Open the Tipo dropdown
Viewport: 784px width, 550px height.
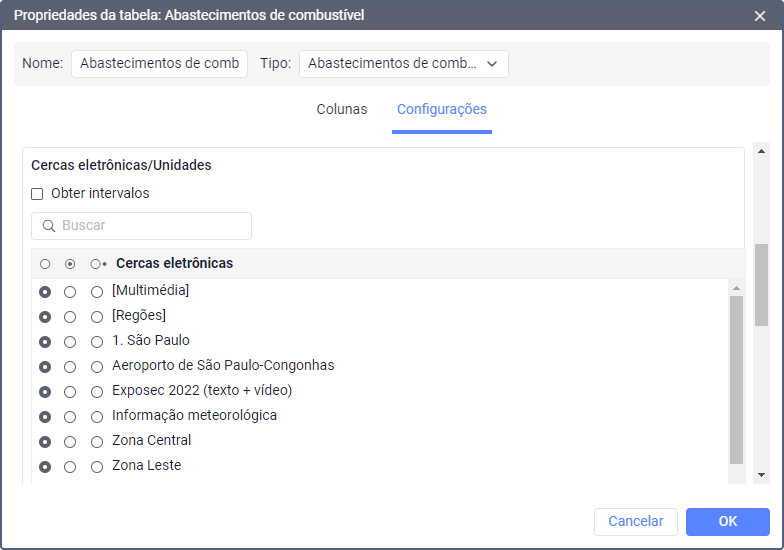403,64
